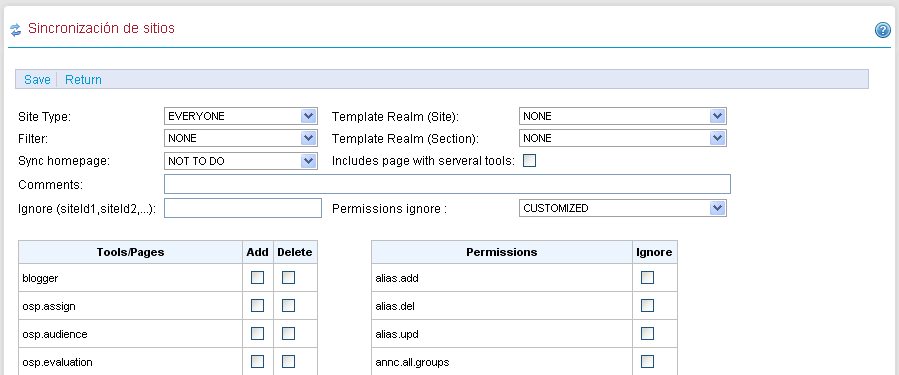Open the Sync homepage dropdown
The image size is (899, 375).
(x=241, y=161)
